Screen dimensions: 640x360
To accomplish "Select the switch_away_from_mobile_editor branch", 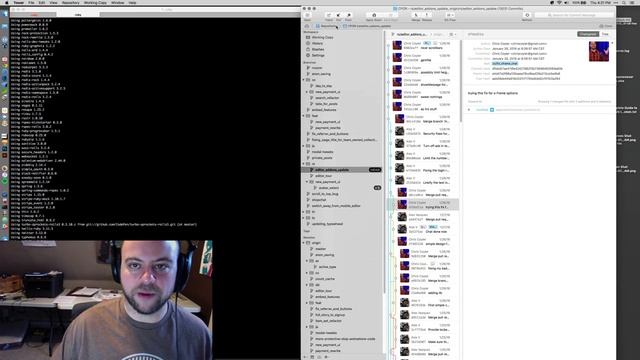I will [x=336, y=206].
